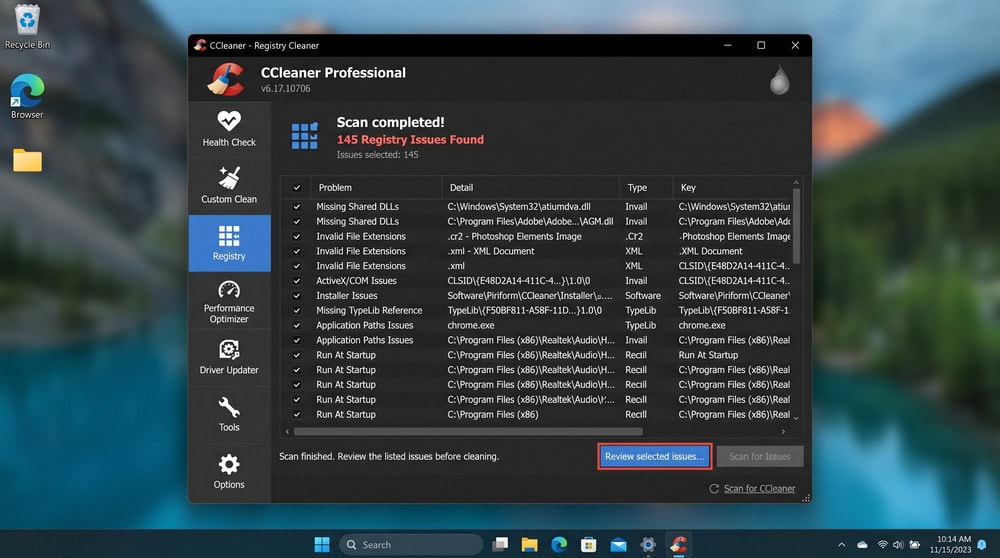1000x558 pixels.
Task: Open File Explorer from the taskbar
Action: coord(529,545)
